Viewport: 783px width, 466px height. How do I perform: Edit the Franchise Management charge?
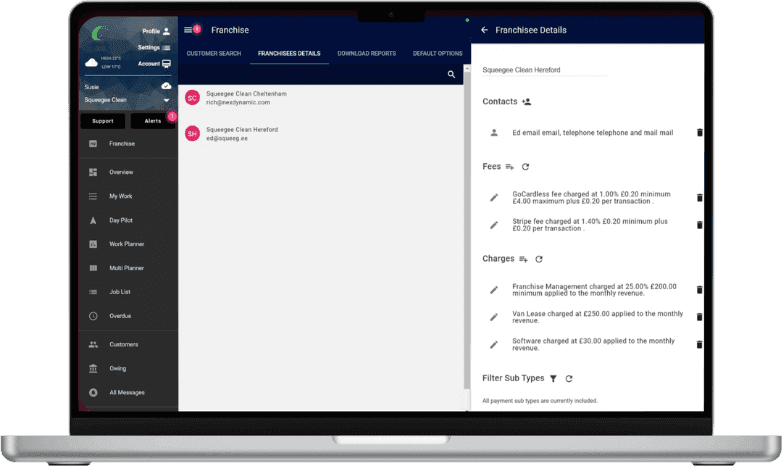[x=493, y=290]
